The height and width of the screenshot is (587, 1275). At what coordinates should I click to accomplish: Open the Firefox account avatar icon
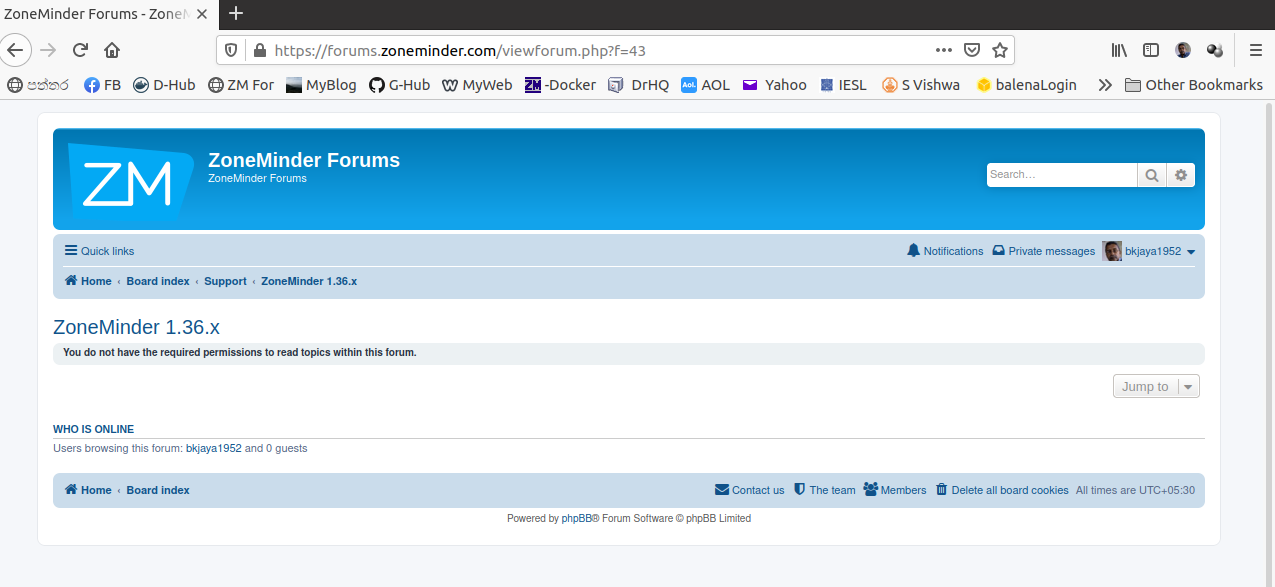(1183, 50)
